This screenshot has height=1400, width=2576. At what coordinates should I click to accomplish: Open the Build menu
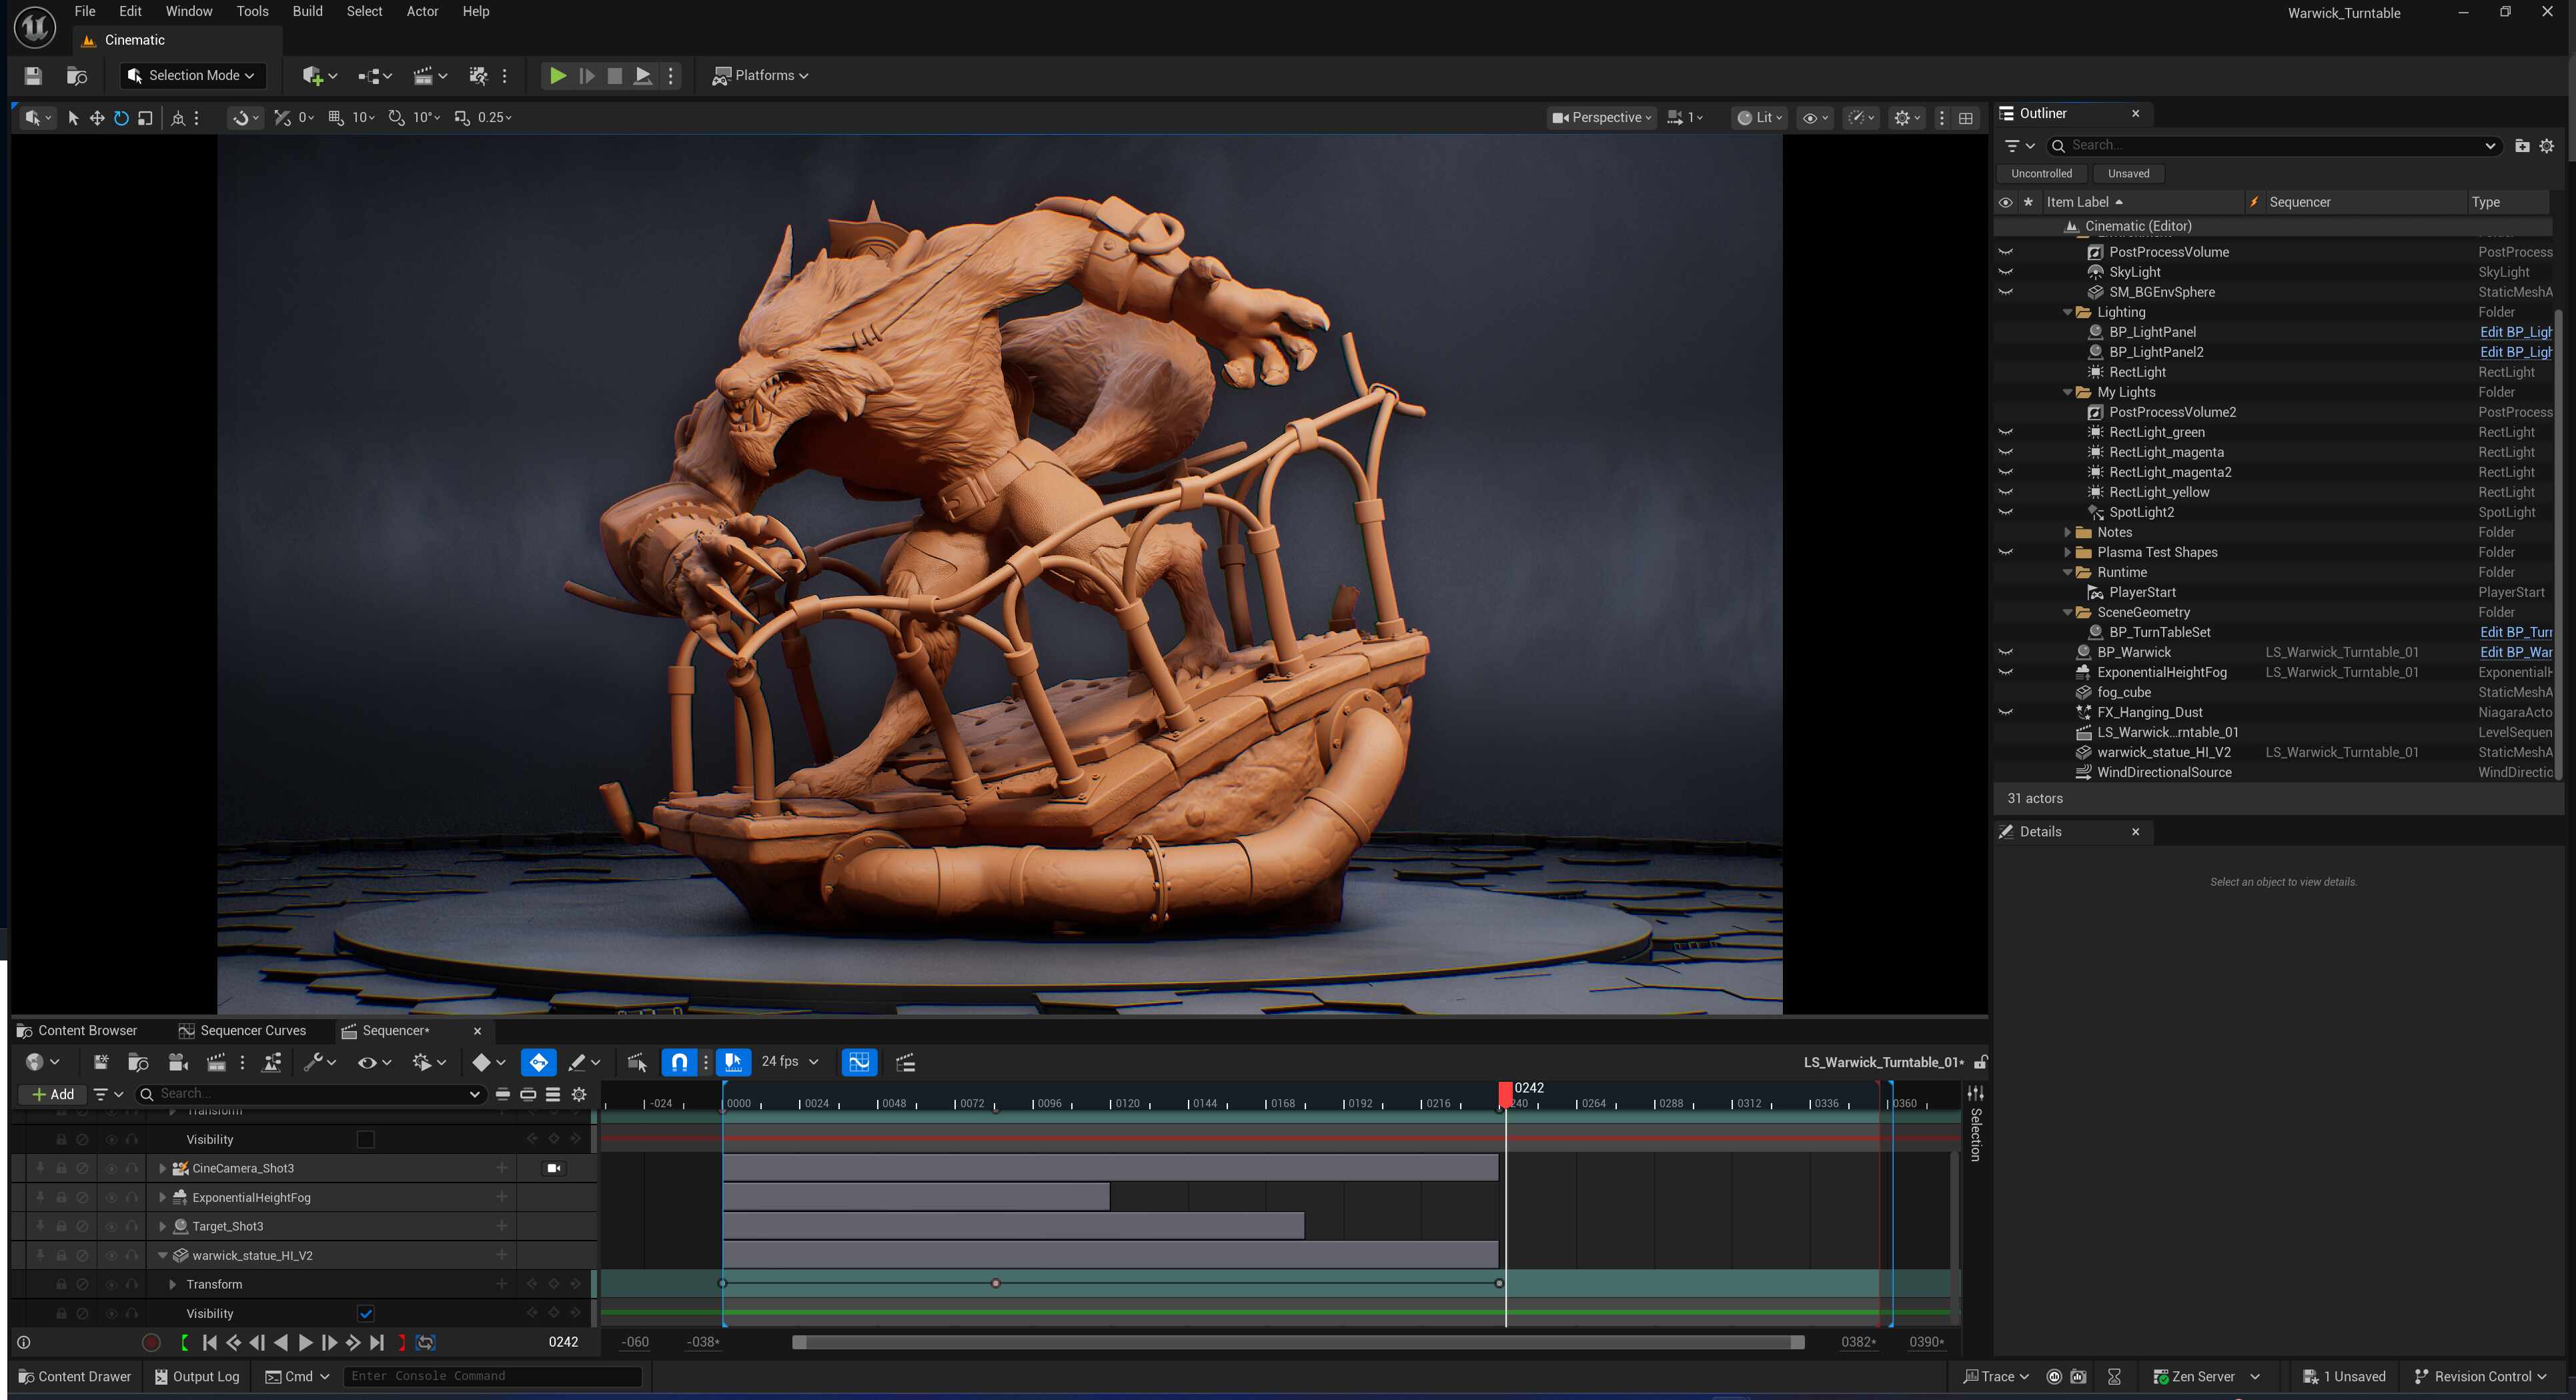coord(307,12)
